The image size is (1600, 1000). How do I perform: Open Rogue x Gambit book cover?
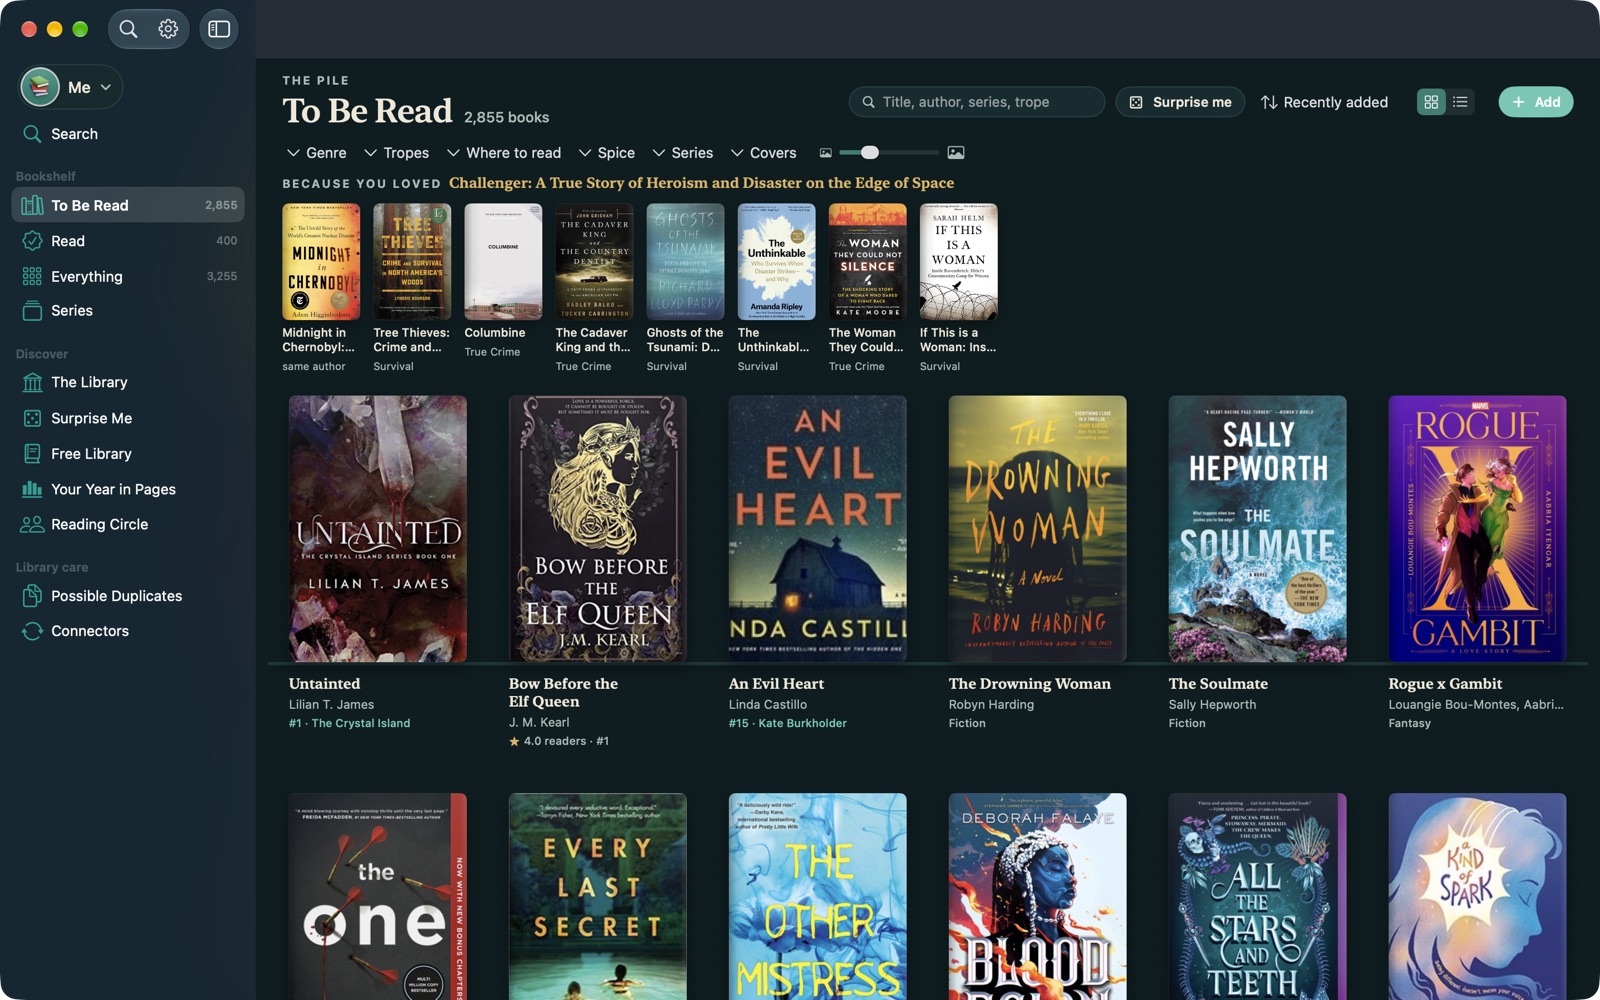pos(1477,529)
